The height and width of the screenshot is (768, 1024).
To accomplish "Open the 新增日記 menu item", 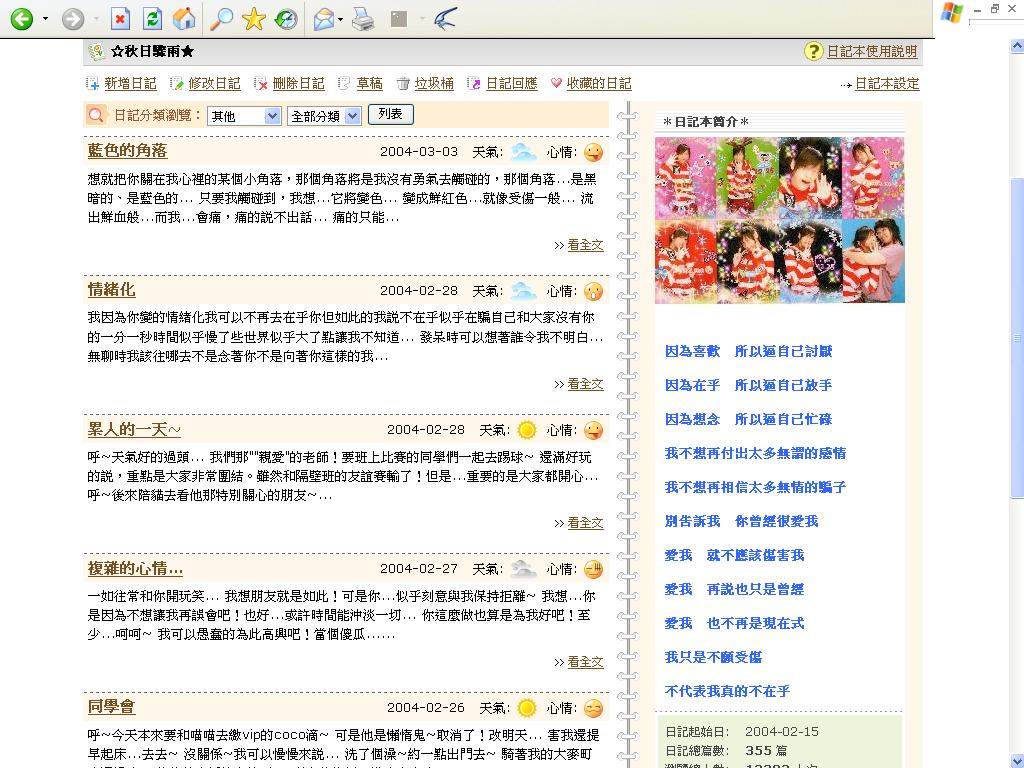I will pos(130,84).
